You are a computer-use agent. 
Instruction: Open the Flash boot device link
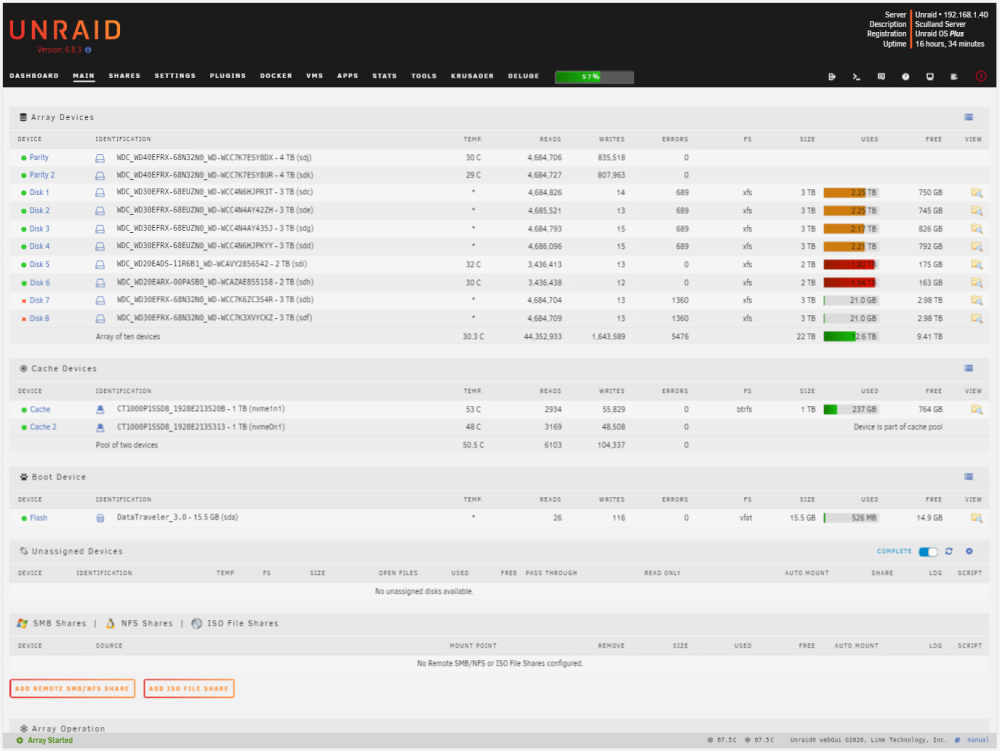tap(38, 518)
